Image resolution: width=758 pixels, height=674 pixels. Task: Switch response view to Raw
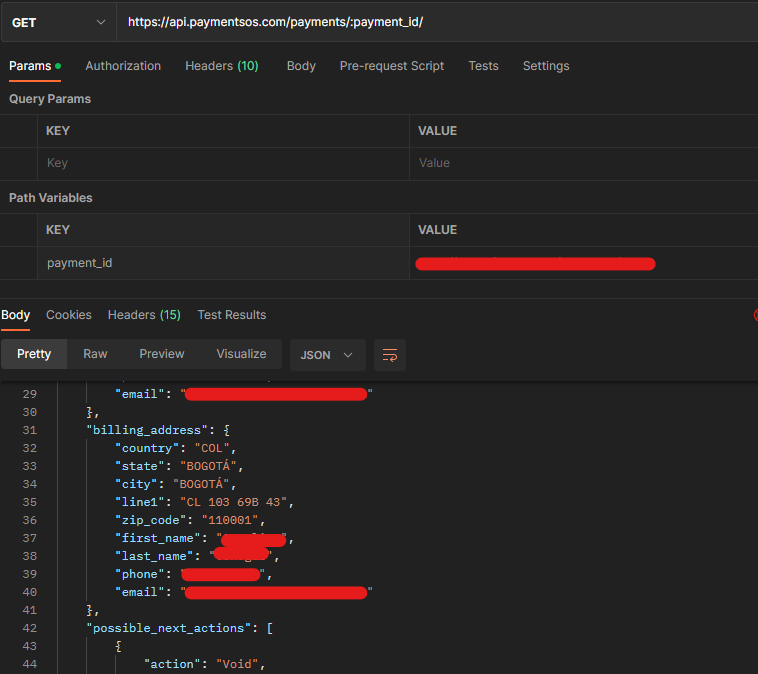coord(95,354)
